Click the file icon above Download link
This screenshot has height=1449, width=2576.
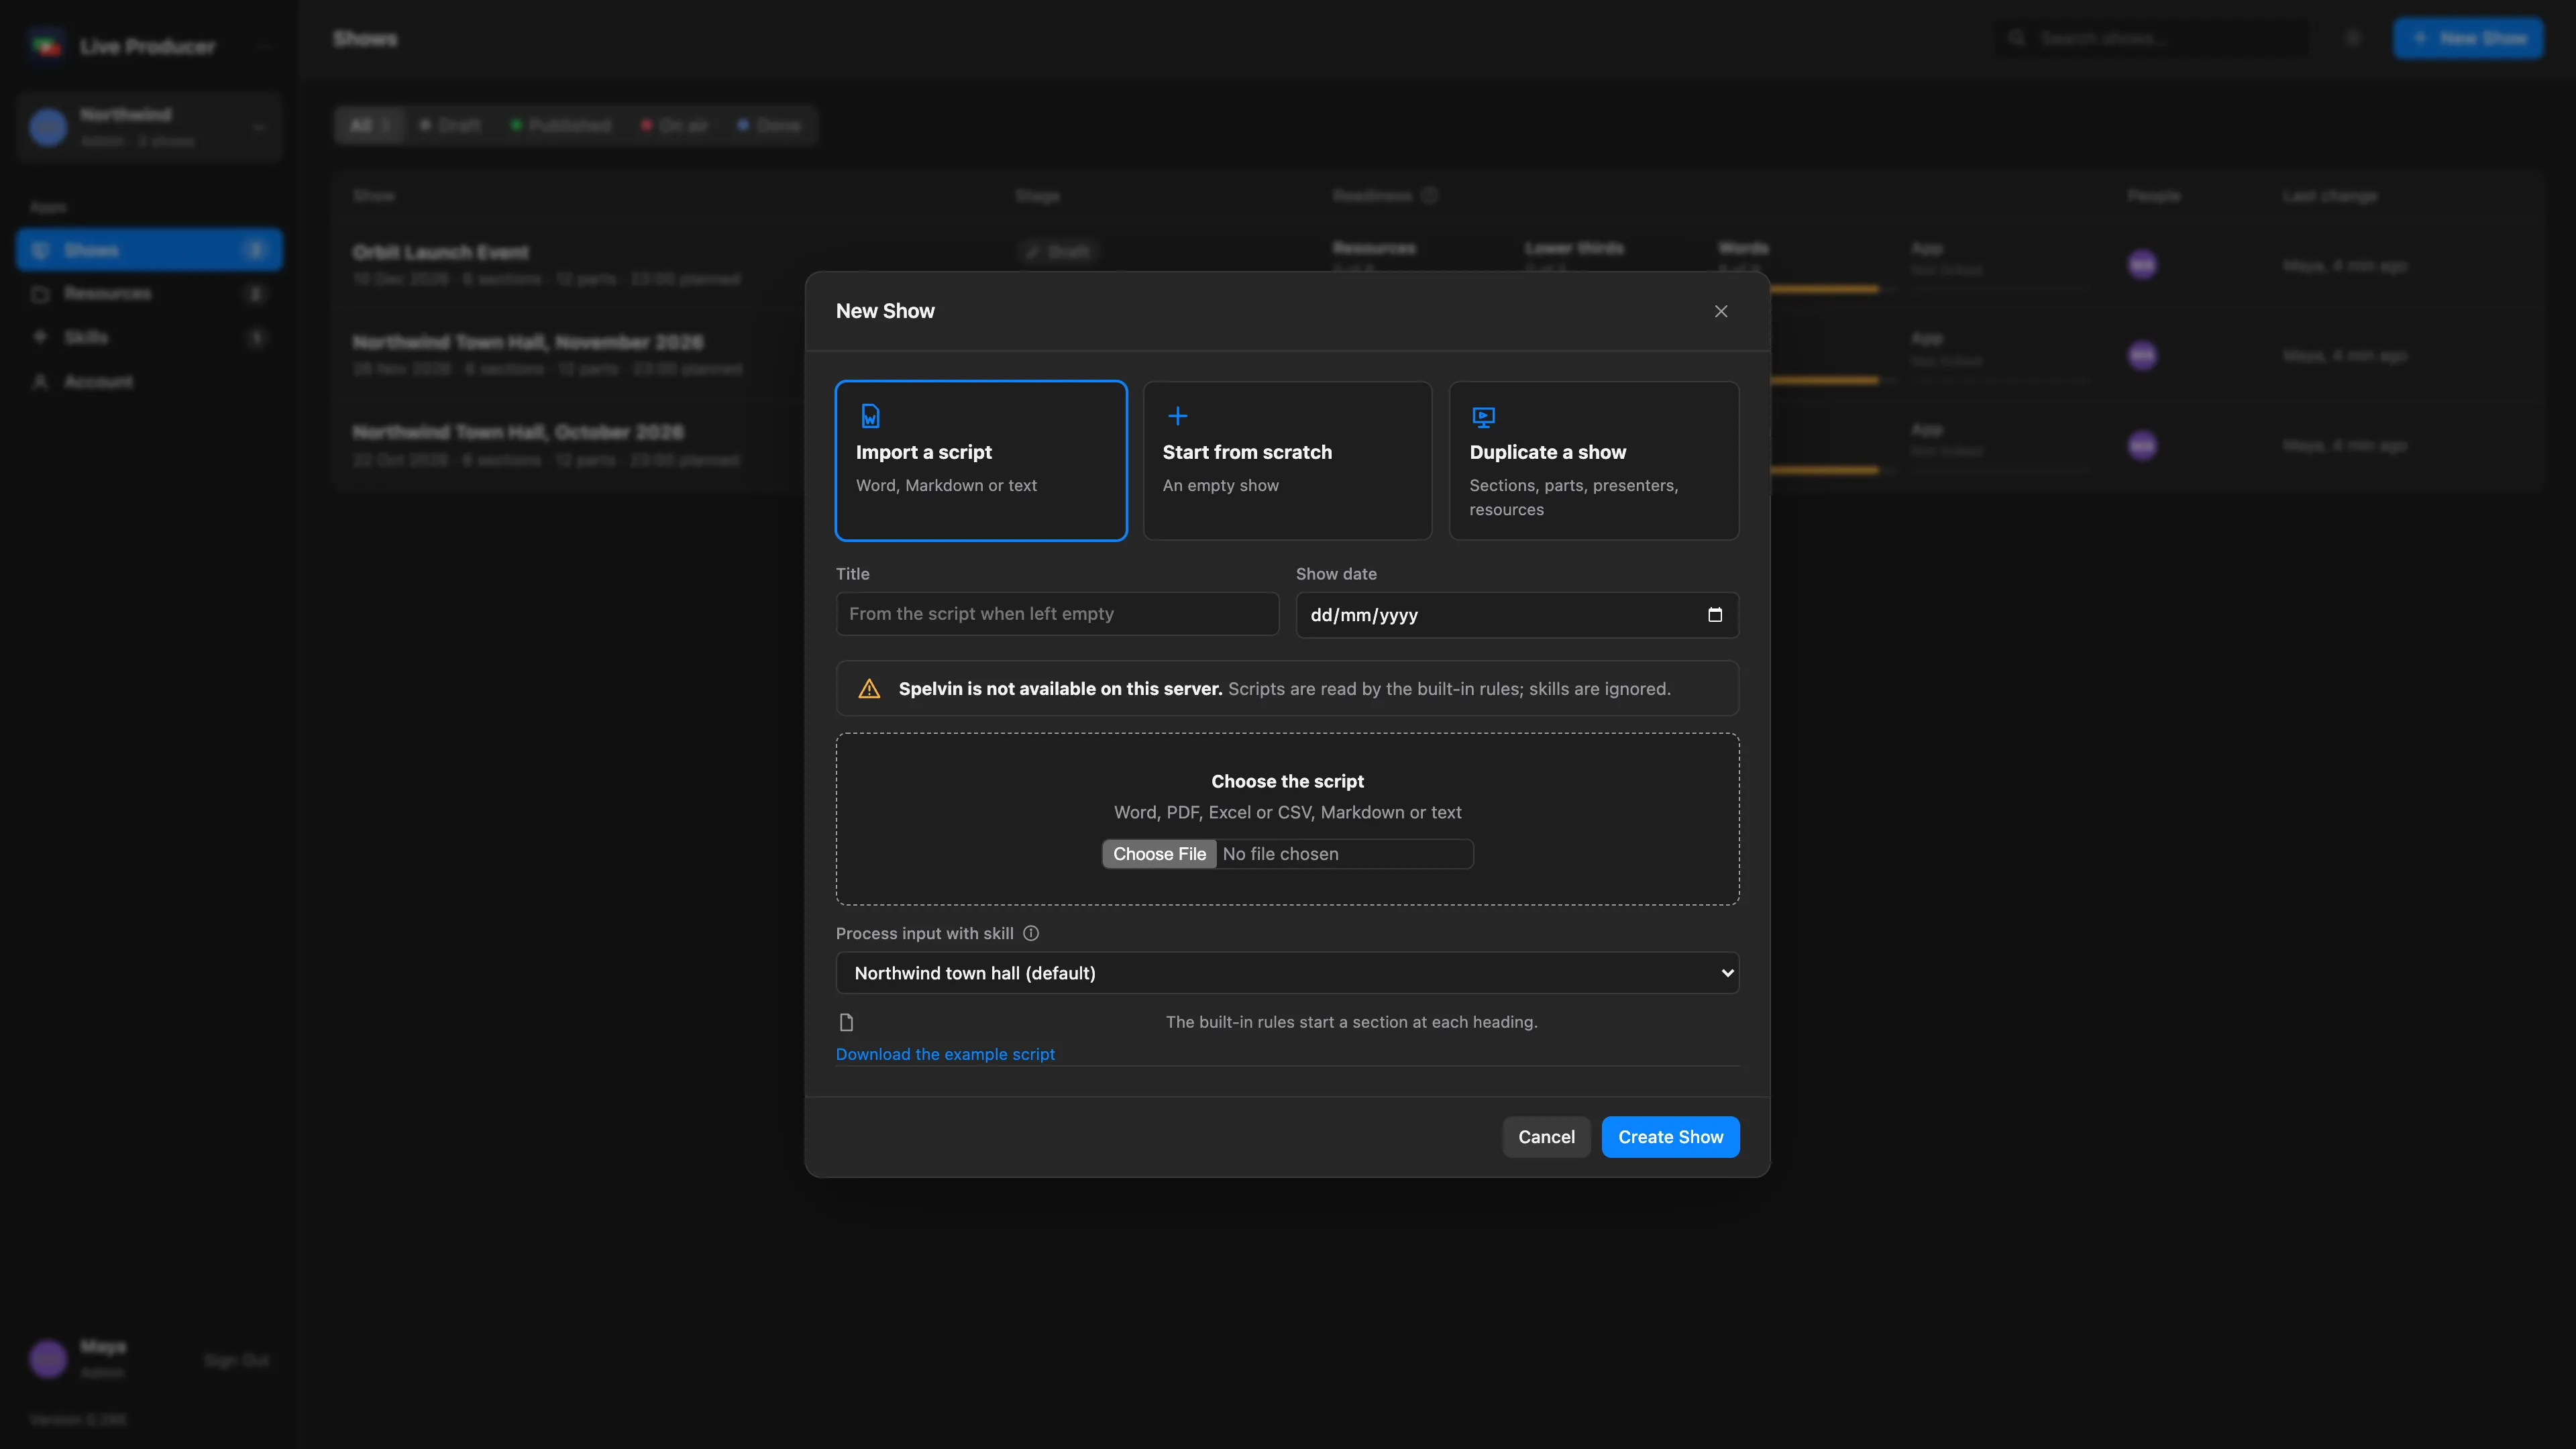click(x=846, y=1022)
